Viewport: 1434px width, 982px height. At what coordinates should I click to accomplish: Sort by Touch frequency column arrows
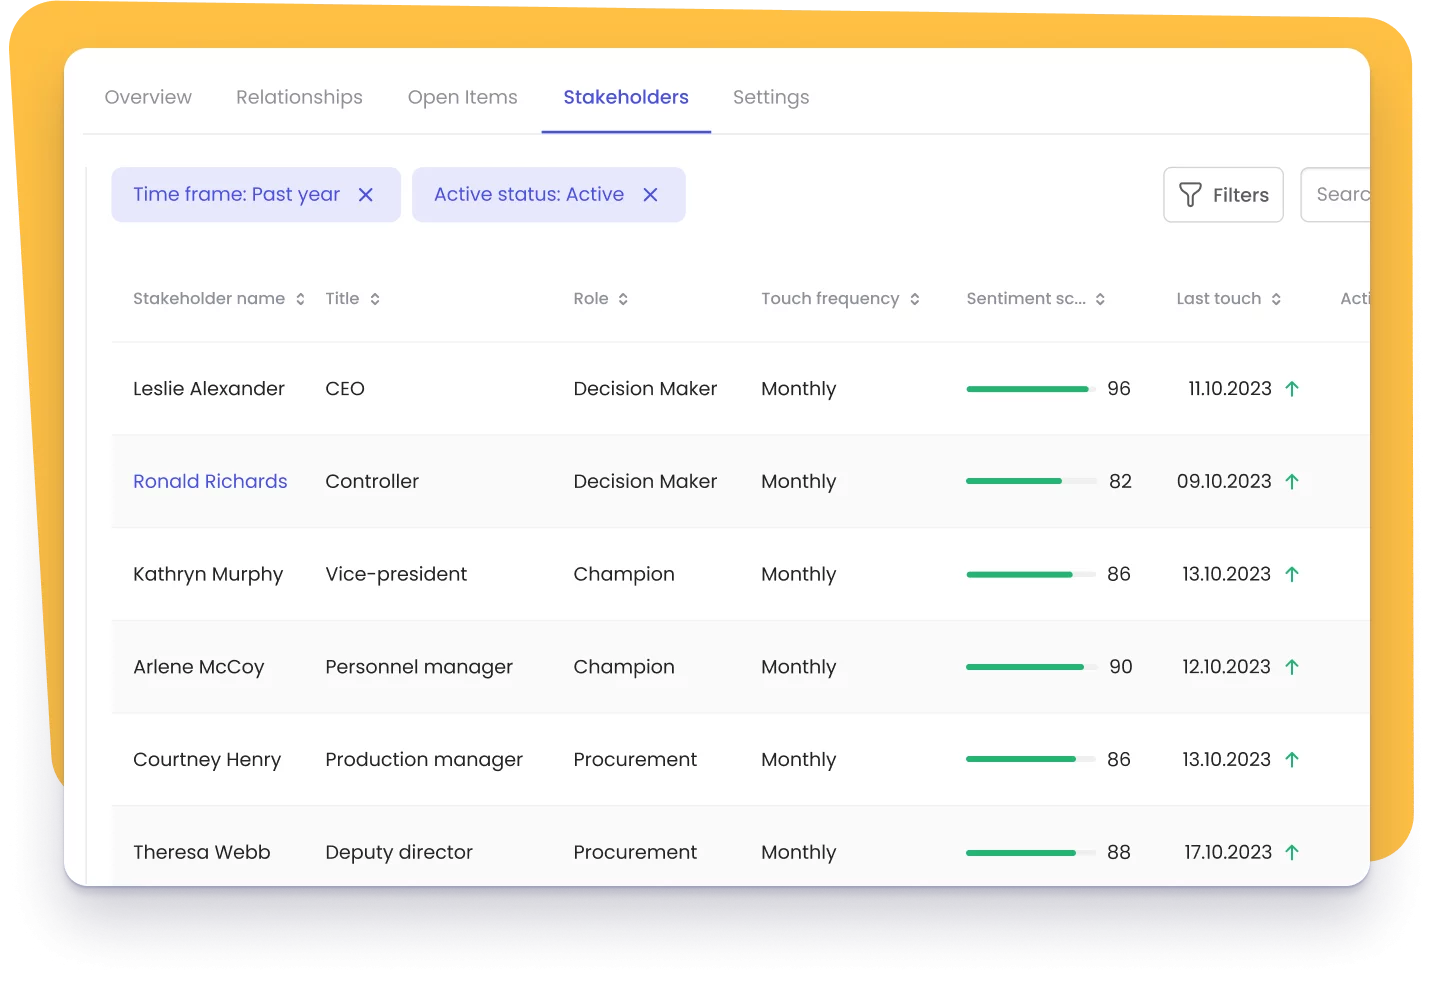[x=914, y=299]
